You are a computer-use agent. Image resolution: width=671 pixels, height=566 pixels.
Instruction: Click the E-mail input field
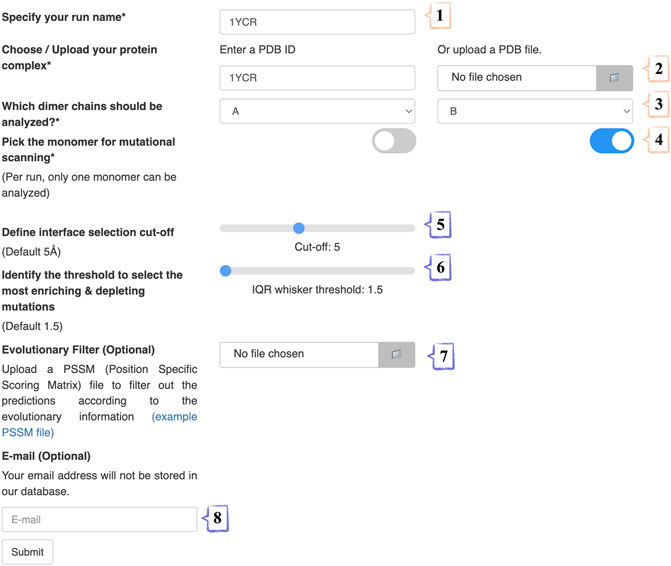(99, 519)
